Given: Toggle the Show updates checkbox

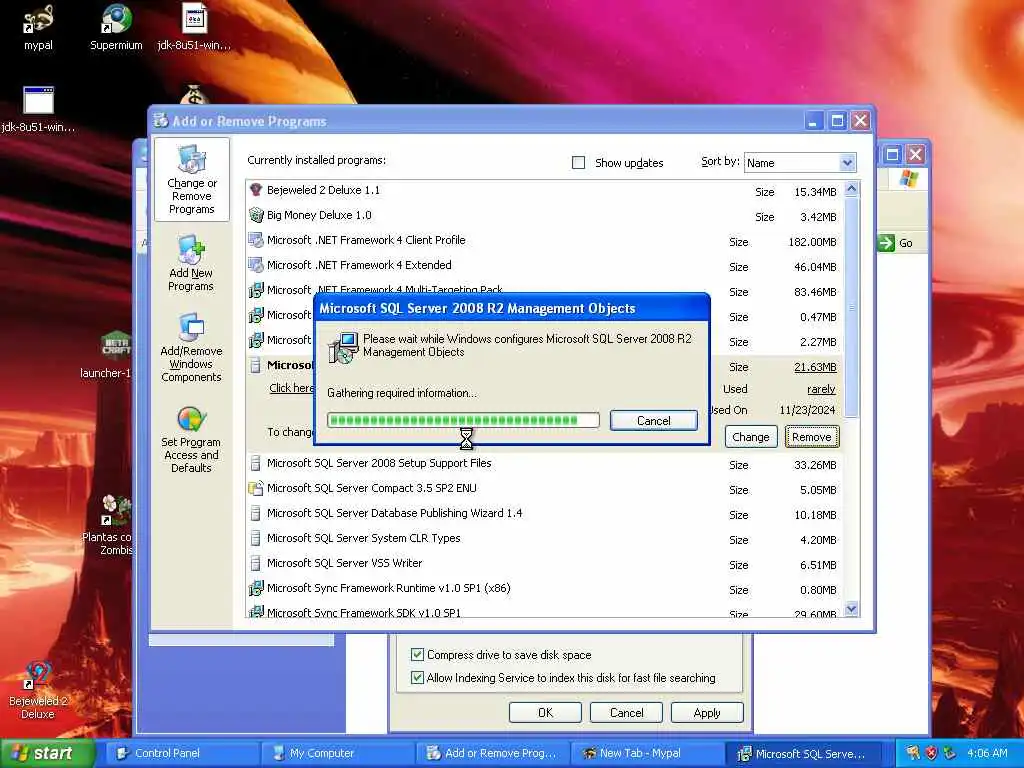Looking at the screenshot, I should (x=579, y=163).
